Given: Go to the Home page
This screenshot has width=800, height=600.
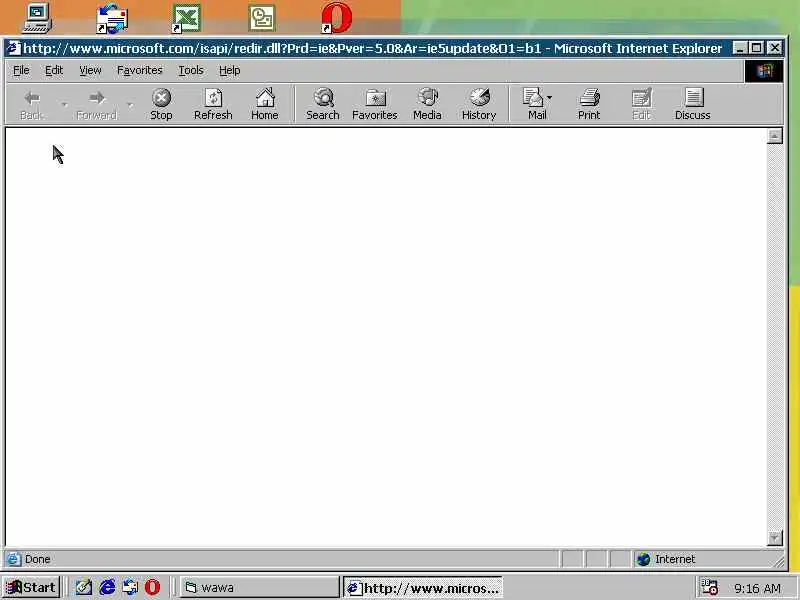Looking at the screenshot, I should (265, 105).
